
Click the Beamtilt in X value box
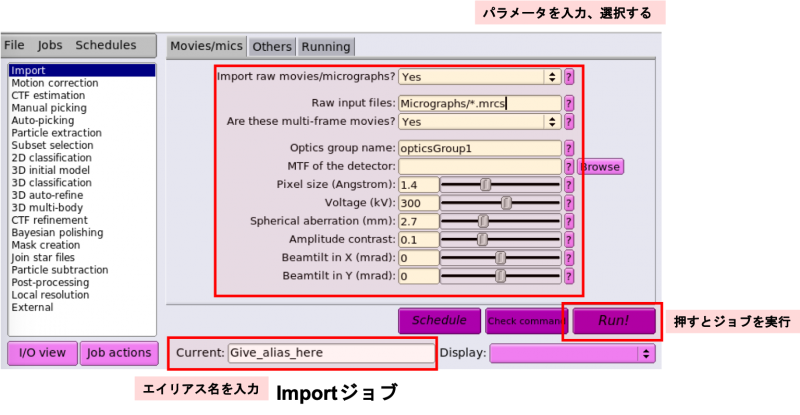[418, 258]
